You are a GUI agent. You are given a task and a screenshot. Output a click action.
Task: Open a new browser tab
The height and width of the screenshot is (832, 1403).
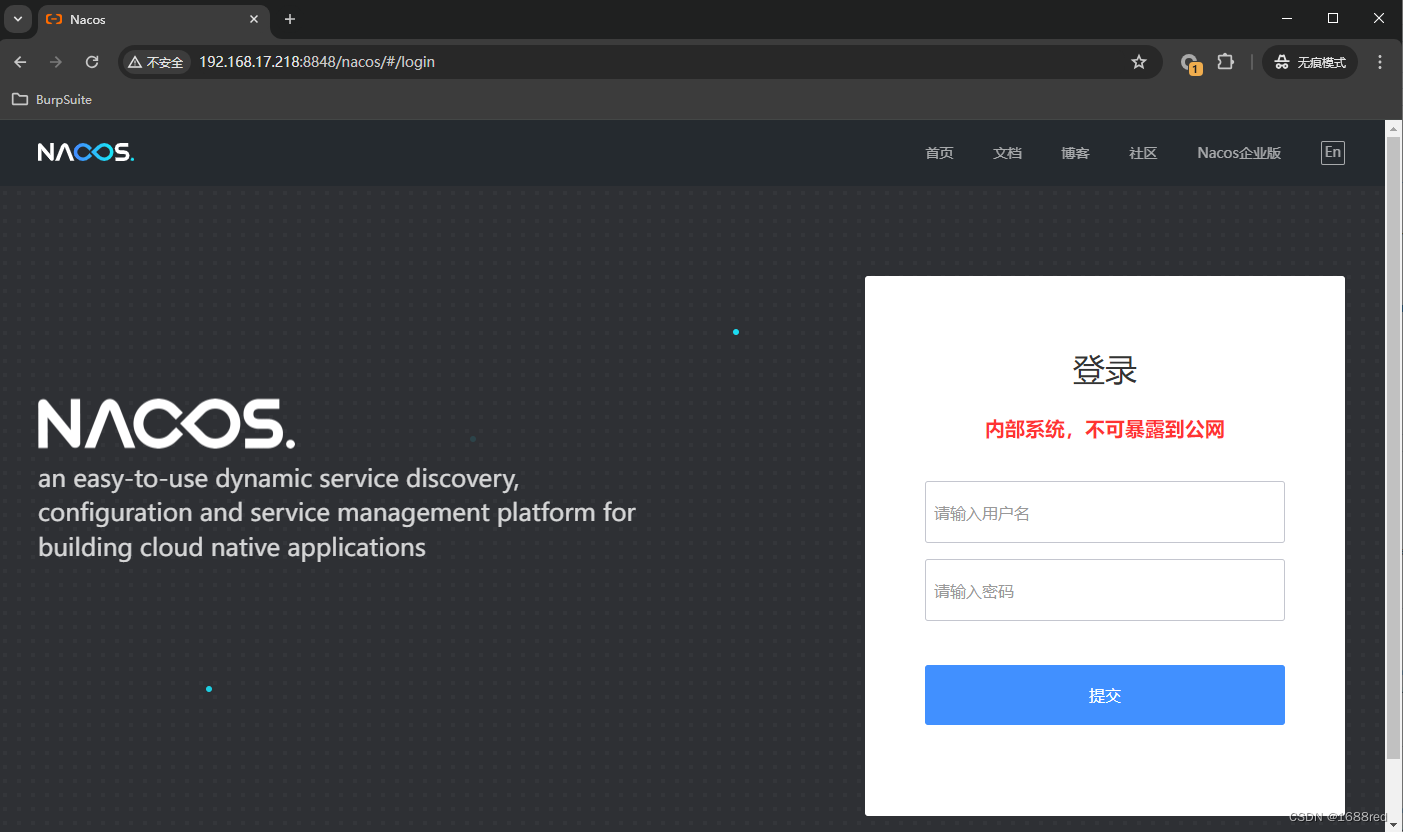[x=290, y=19]
